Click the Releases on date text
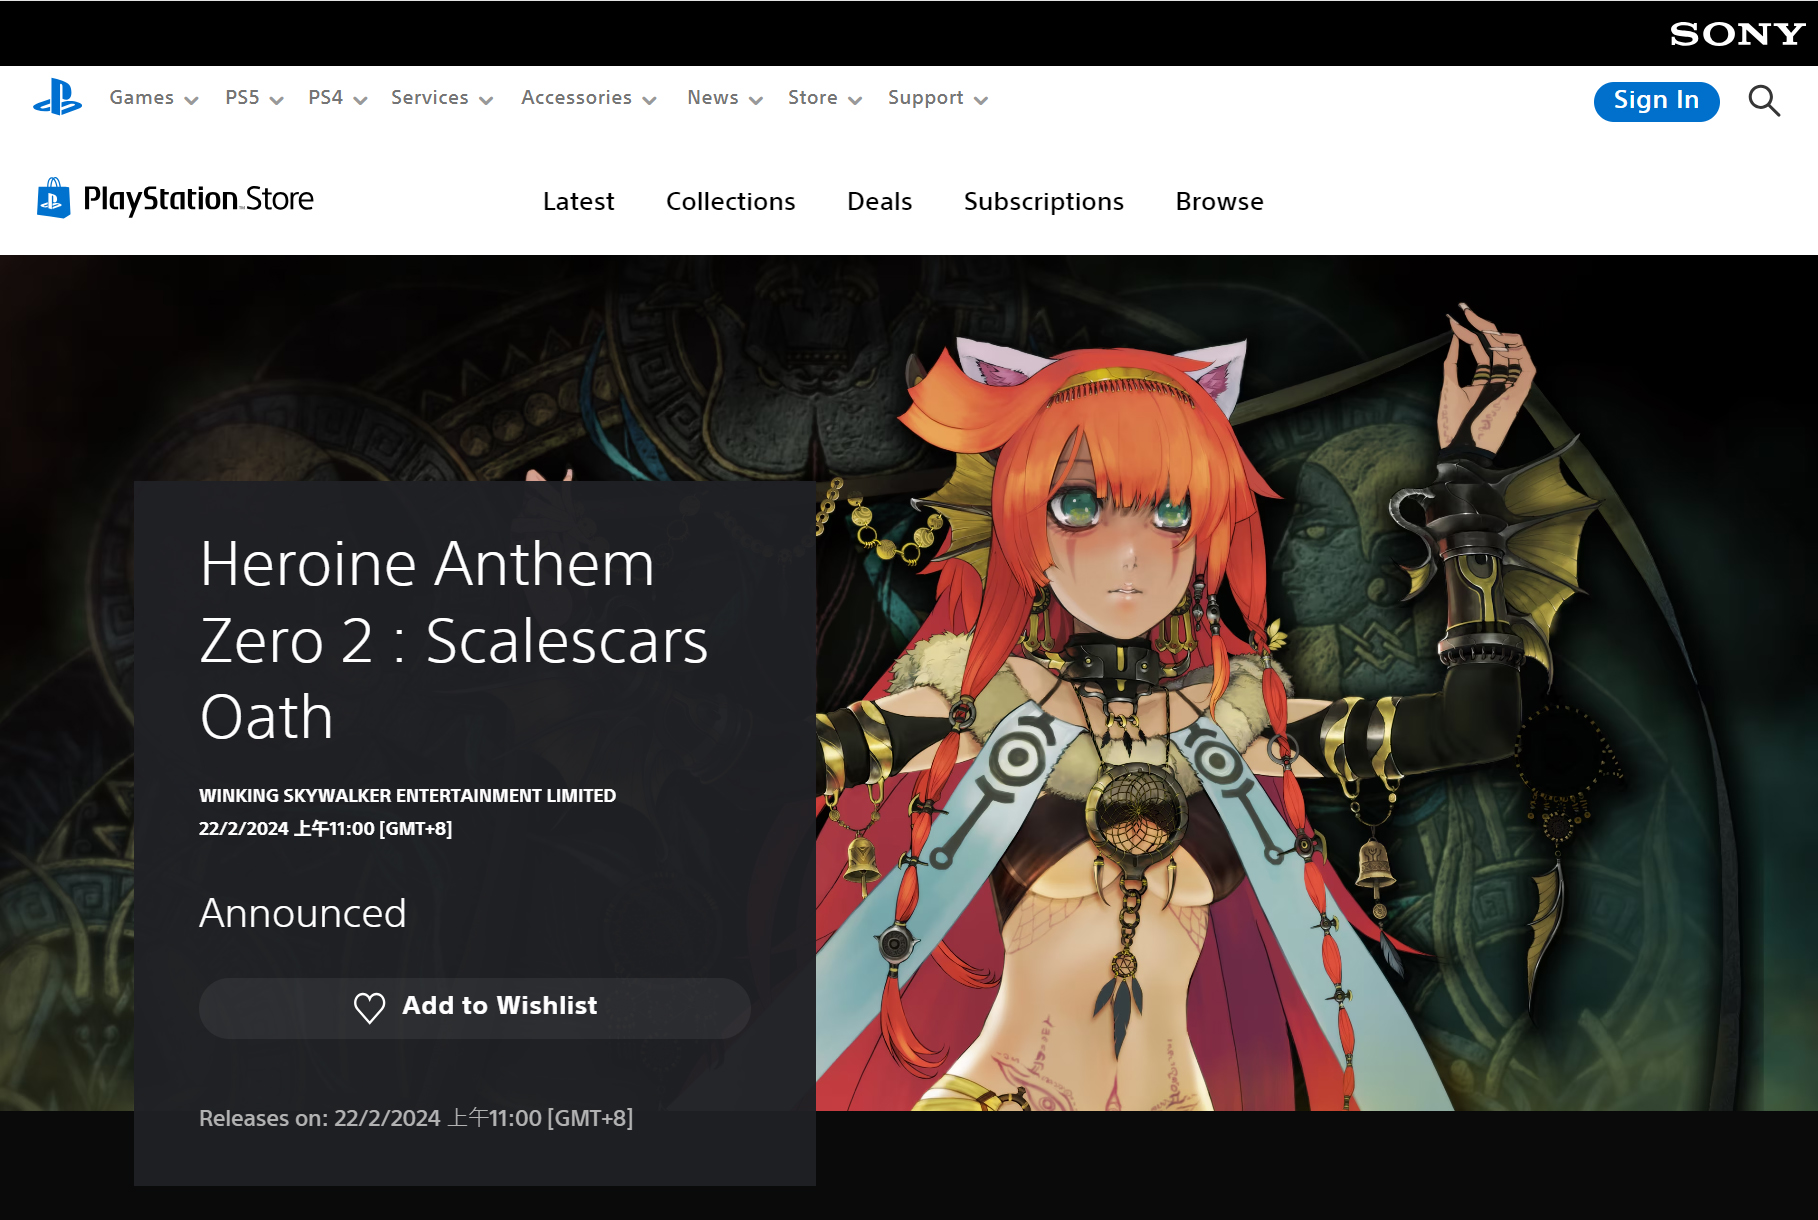Viewport: 1818px width, 1220px height. click(416, 1118)
